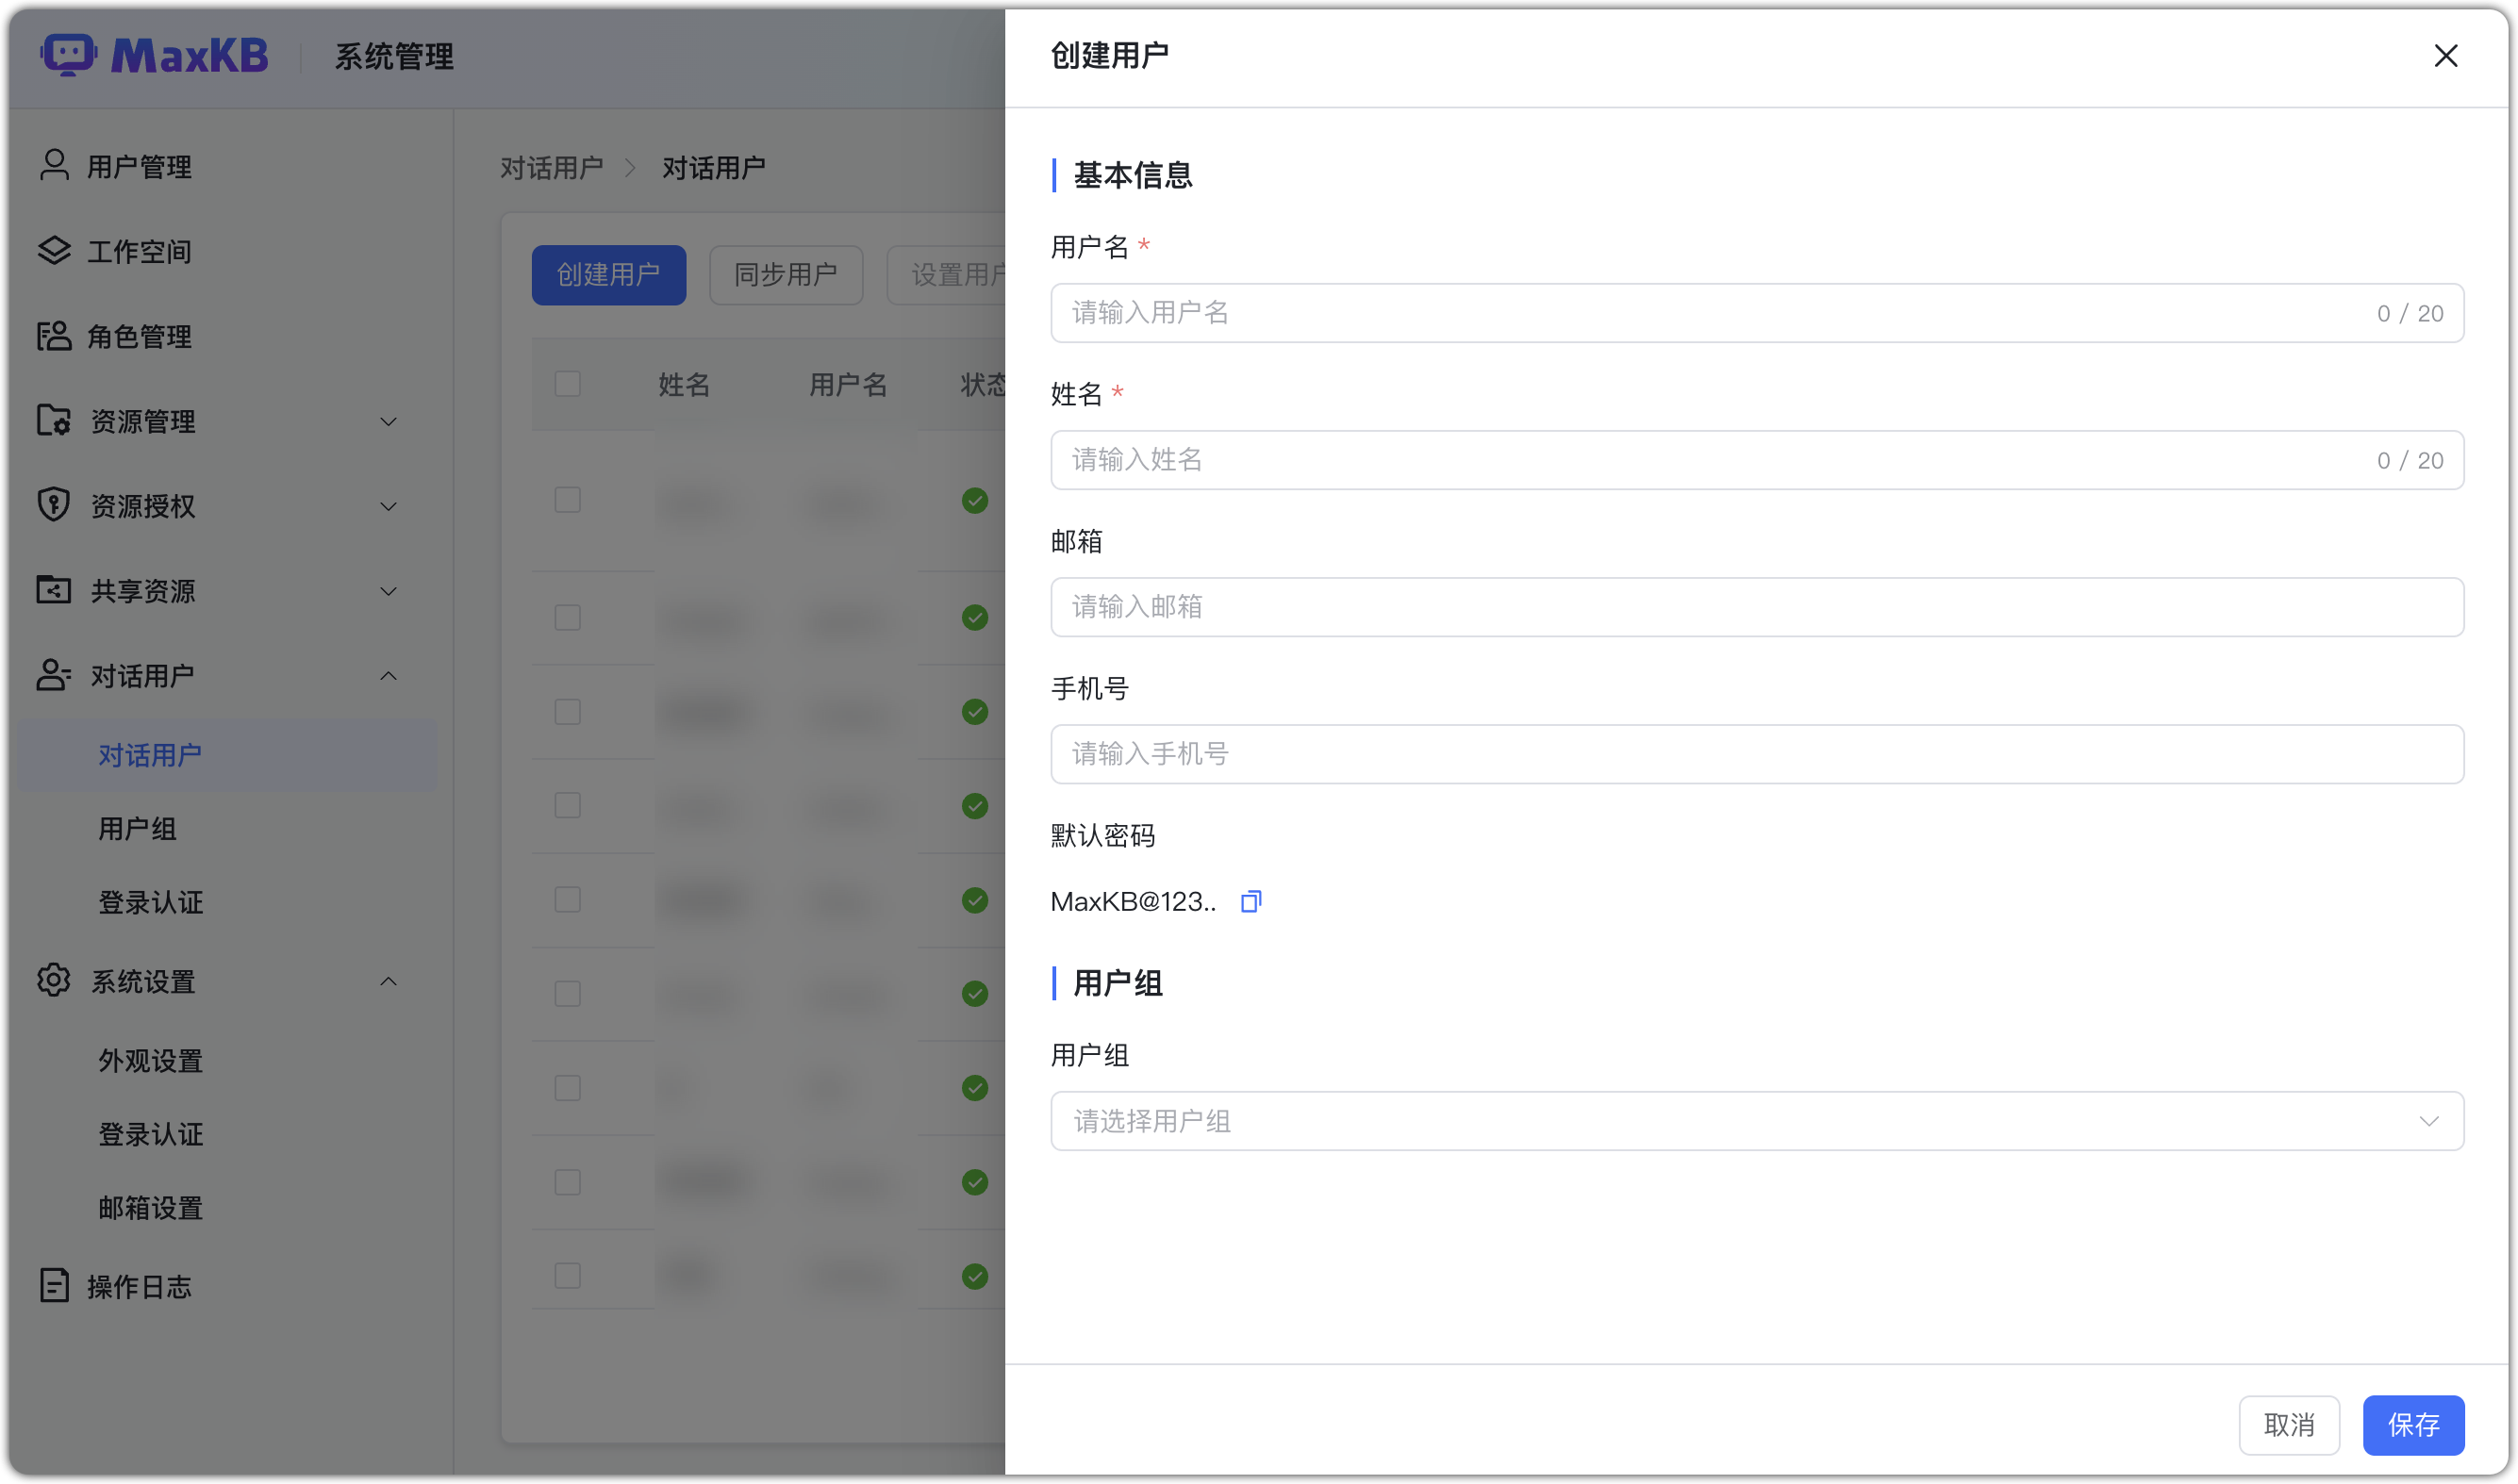The image size is (2518, 1484).
Task: Save the new user with 保存 button
Action: pyautogui.click(x=2413, y=1425)
